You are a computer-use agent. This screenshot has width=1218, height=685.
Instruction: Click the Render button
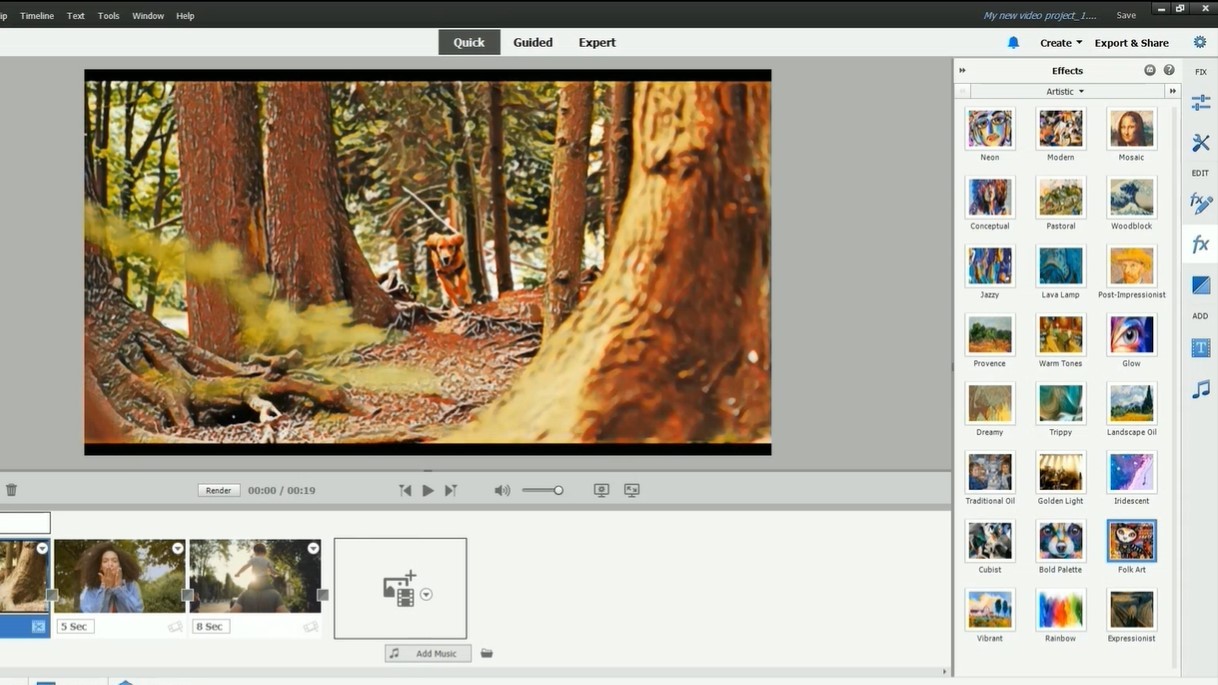[x=218, y=490]
